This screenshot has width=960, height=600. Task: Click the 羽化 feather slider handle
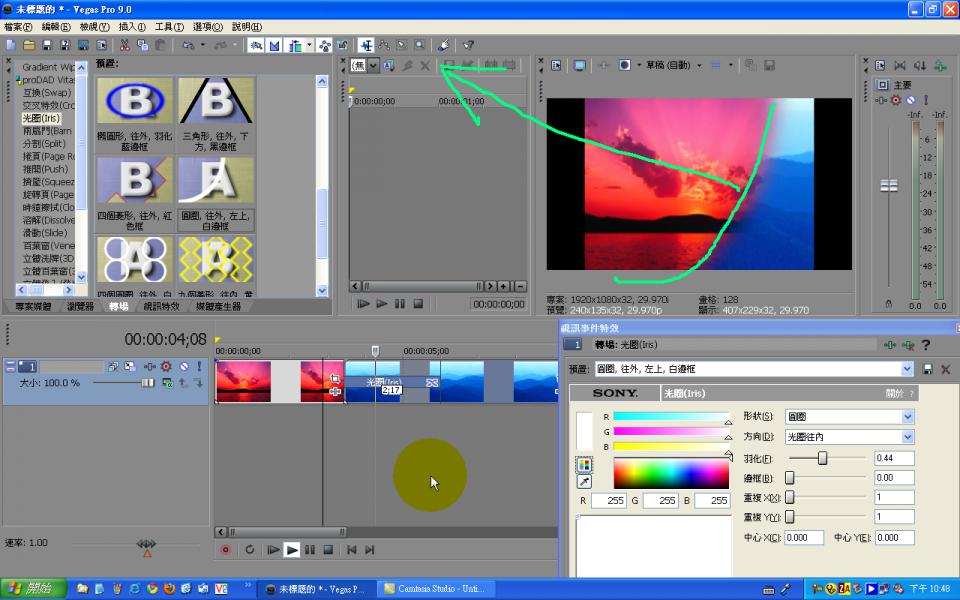tap(823, 458)
